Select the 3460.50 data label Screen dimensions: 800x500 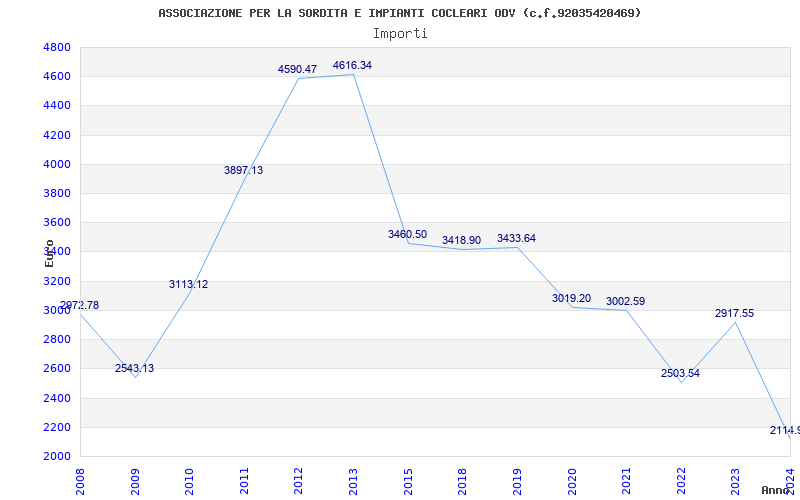(407, 235)
